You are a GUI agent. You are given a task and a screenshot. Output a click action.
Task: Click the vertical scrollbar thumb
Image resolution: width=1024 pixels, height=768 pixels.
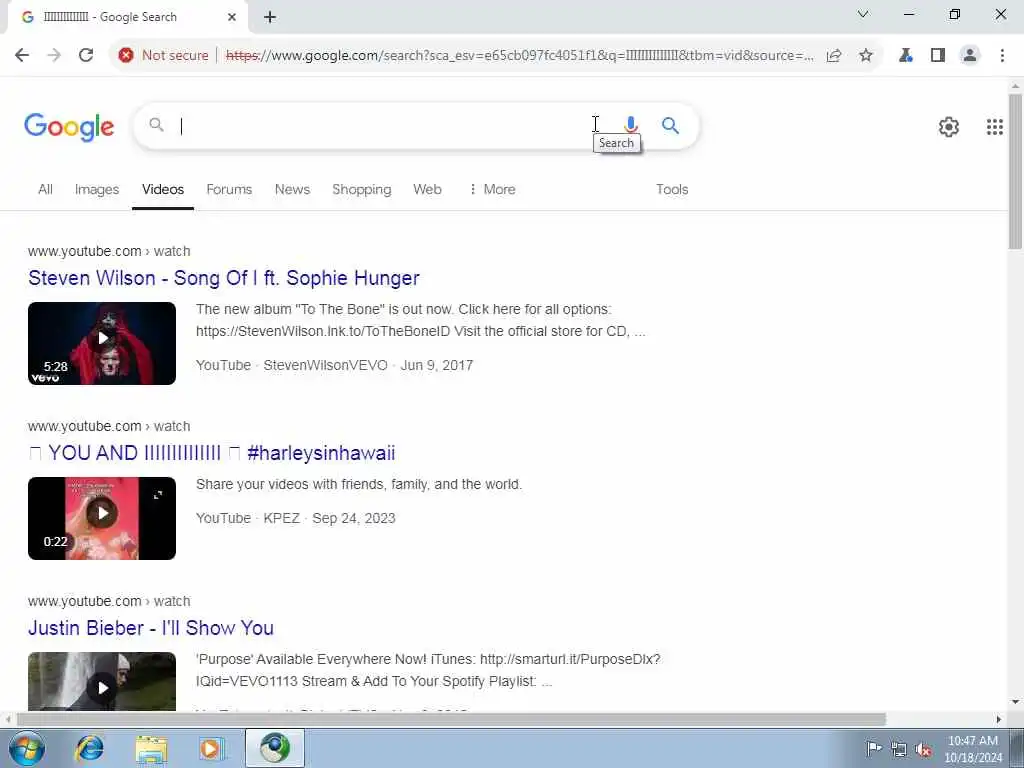pos(1015,171)
